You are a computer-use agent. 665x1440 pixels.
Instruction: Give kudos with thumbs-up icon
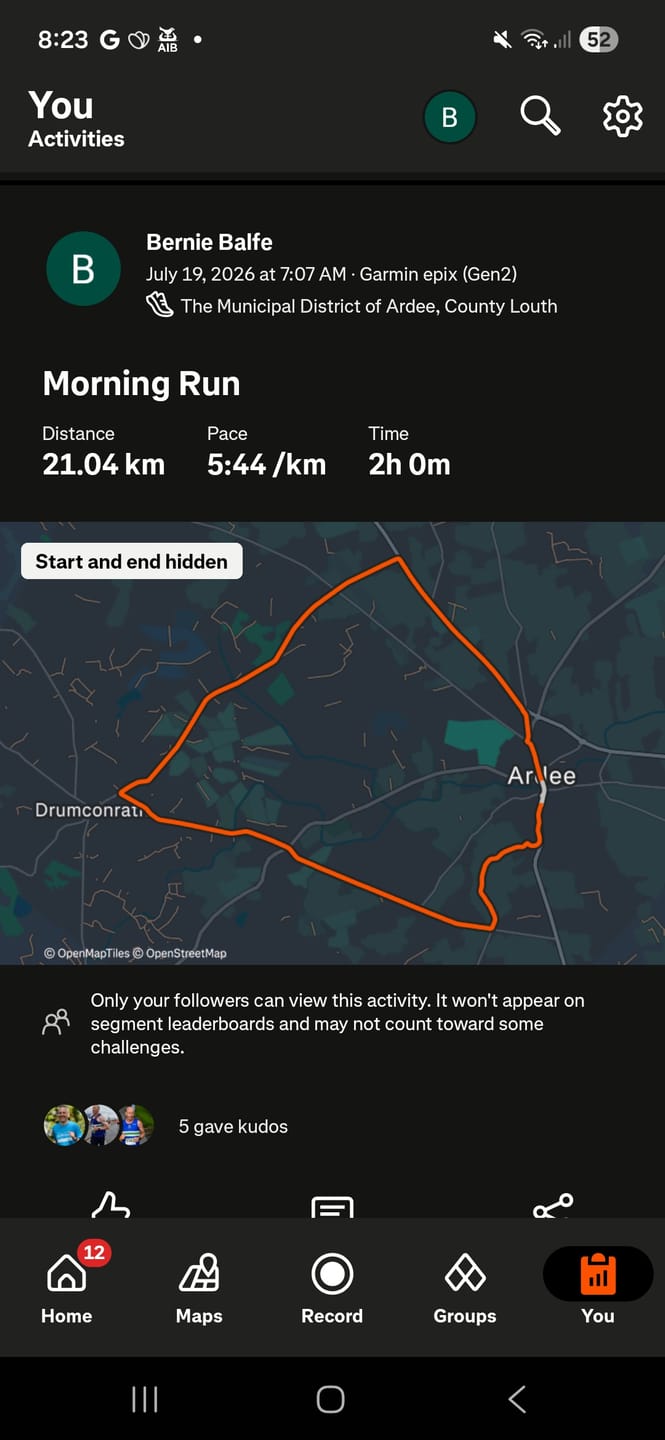(x=111, y=1205)
